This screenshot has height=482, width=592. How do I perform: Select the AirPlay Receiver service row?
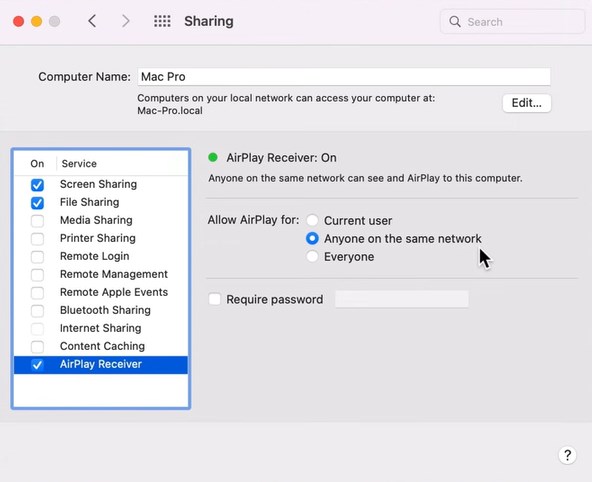(x=101, y=365)
